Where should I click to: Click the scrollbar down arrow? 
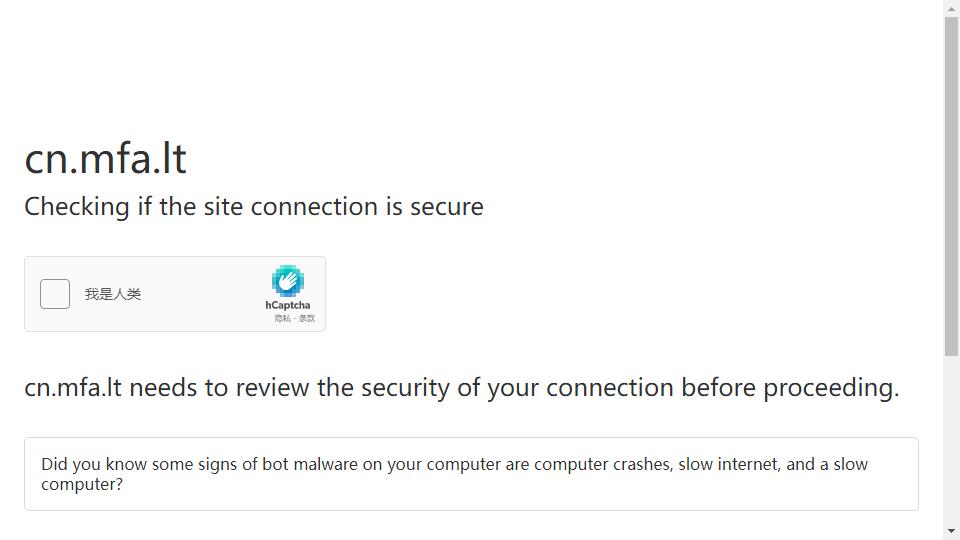951,531
